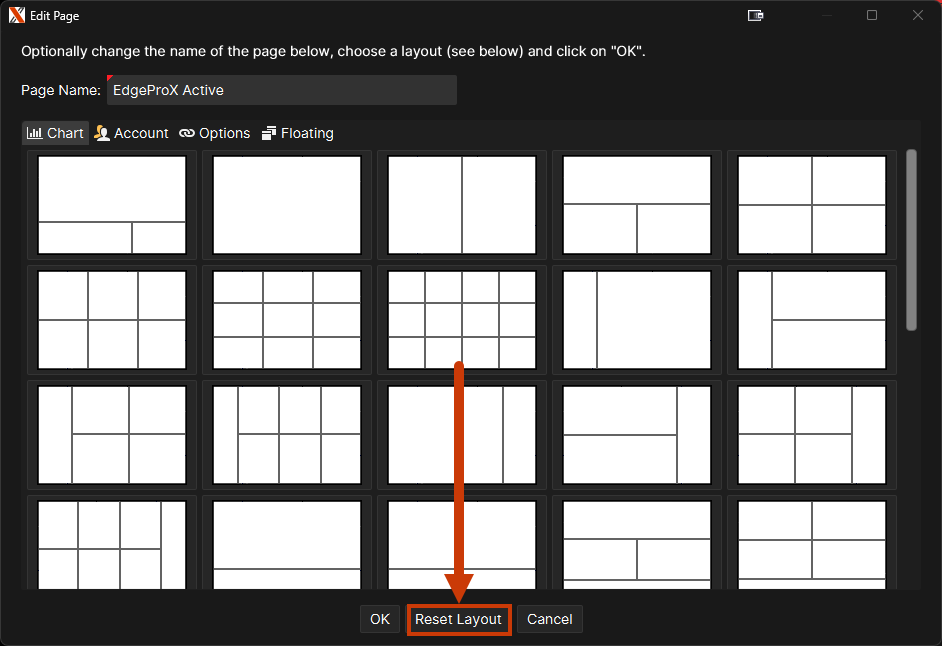Select layout with narrow left and one large pane
Viewport: 942px width, 646px height.
pyautogui.click(x=637, y=320)
